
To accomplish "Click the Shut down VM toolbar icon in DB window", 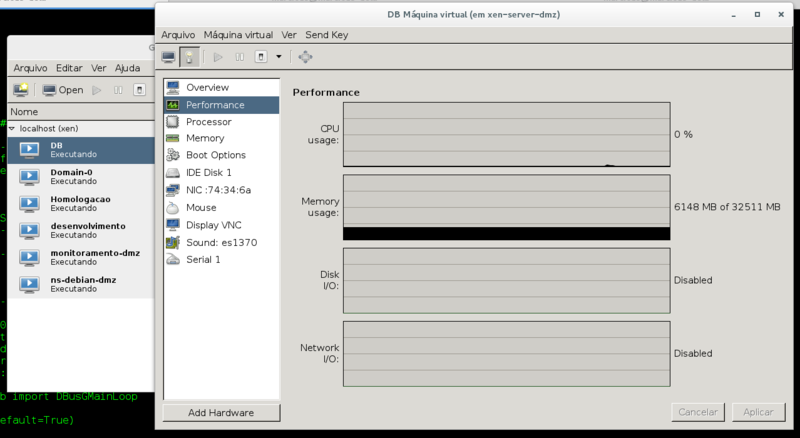I will 261,57.
